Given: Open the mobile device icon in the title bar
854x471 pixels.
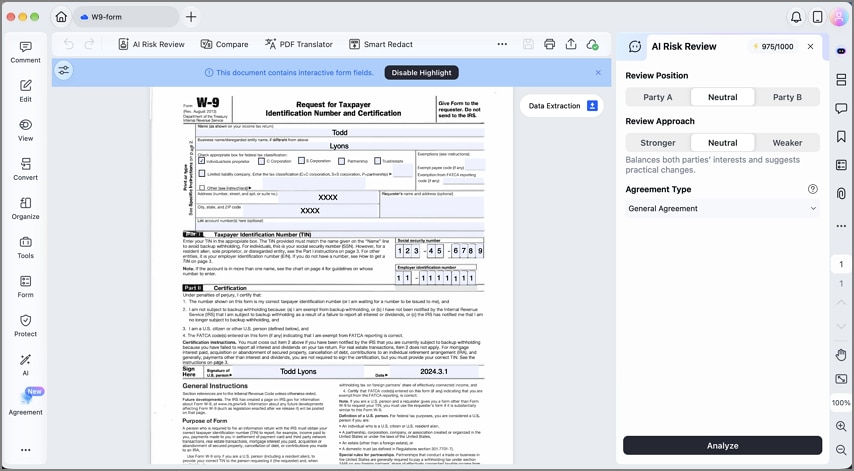Looking at the screenshot, I should click(x=817, y=17).
